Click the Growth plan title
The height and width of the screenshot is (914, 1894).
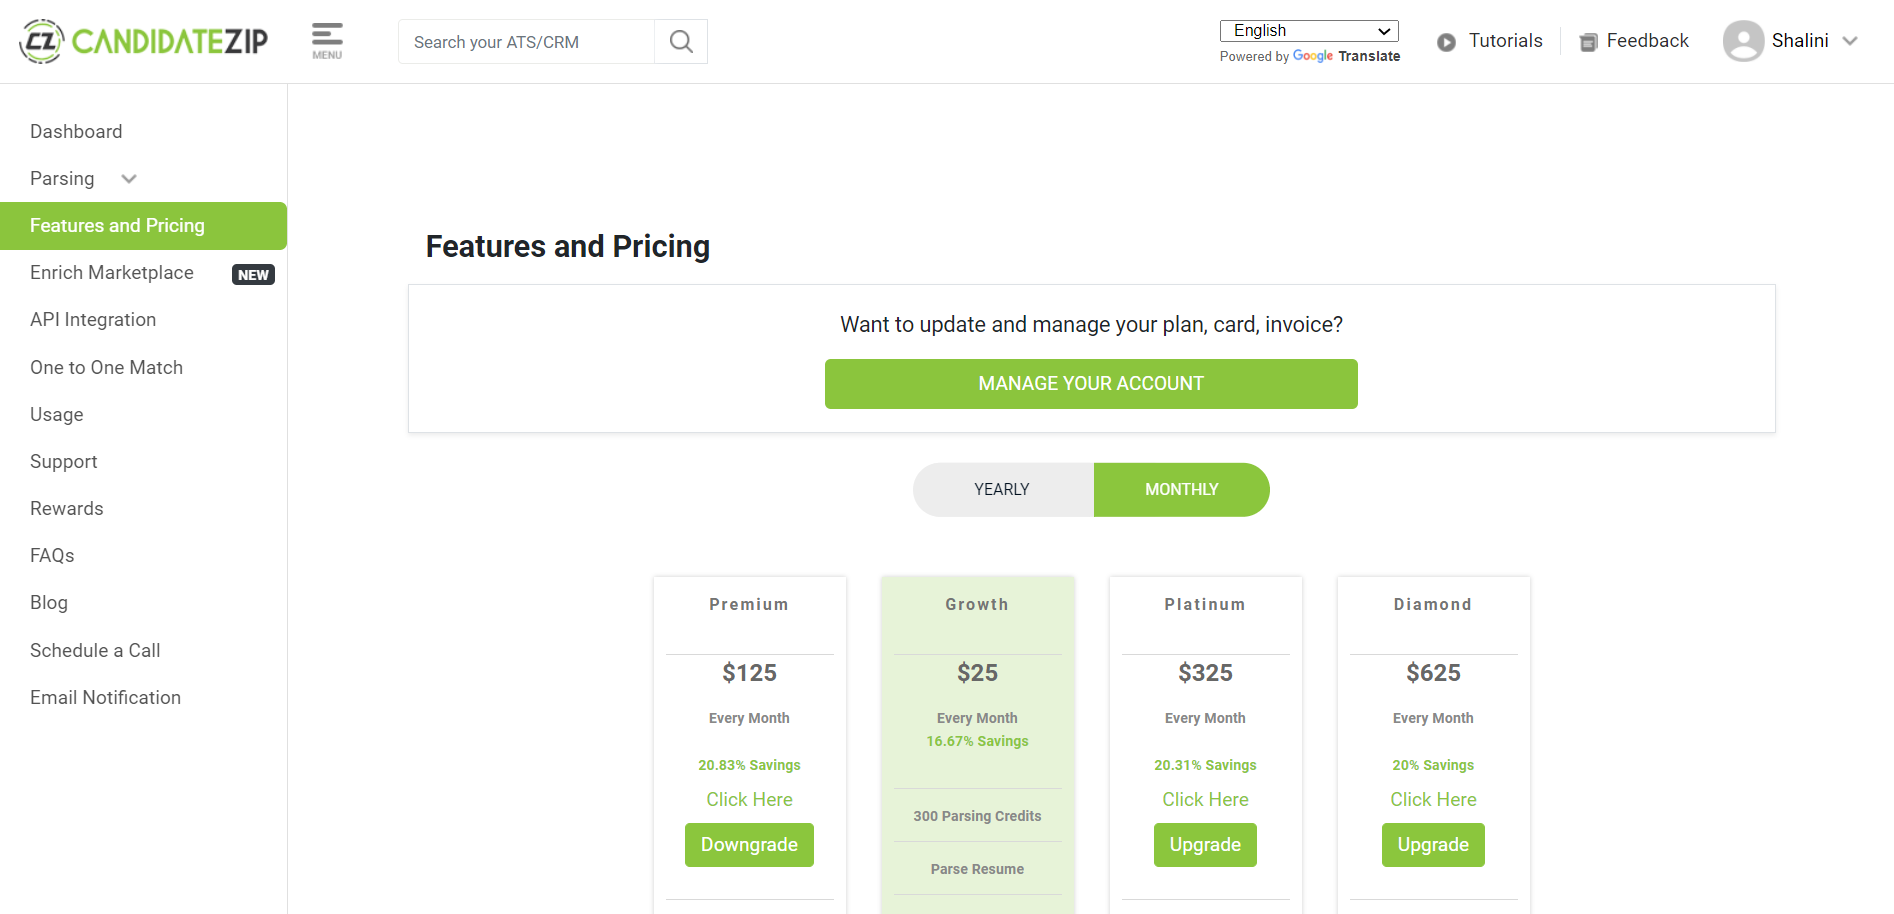[977, 605]
